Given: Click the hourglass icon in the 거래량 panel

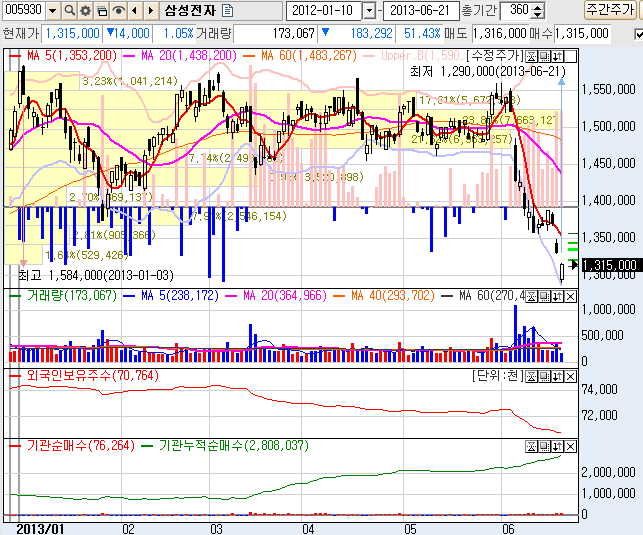Looking at the screenshot, I should coord(531,296).
